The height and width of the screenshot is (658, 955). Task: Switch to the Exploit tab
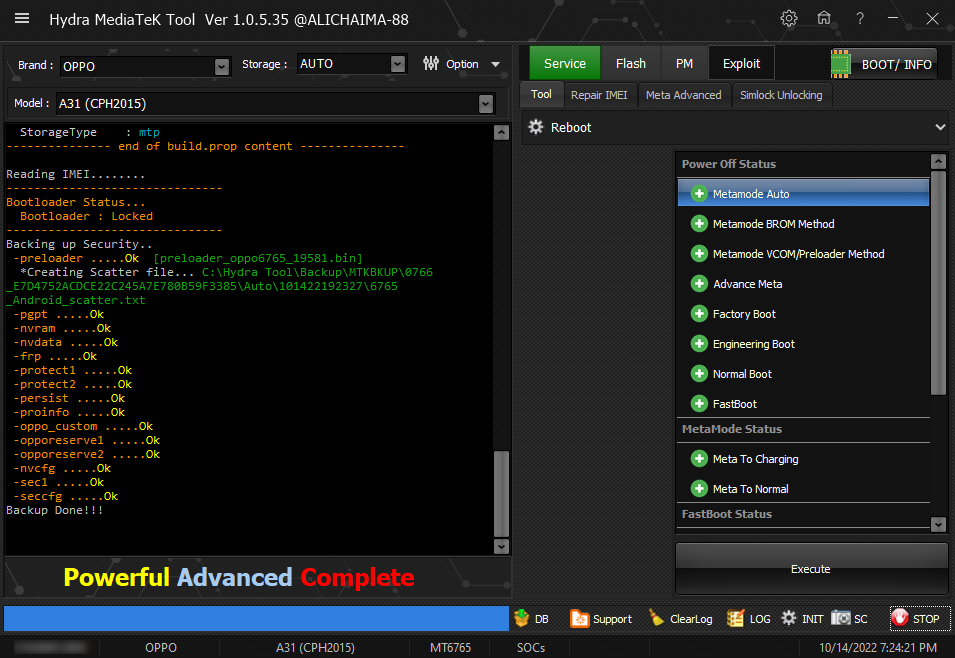coord(741,63)
